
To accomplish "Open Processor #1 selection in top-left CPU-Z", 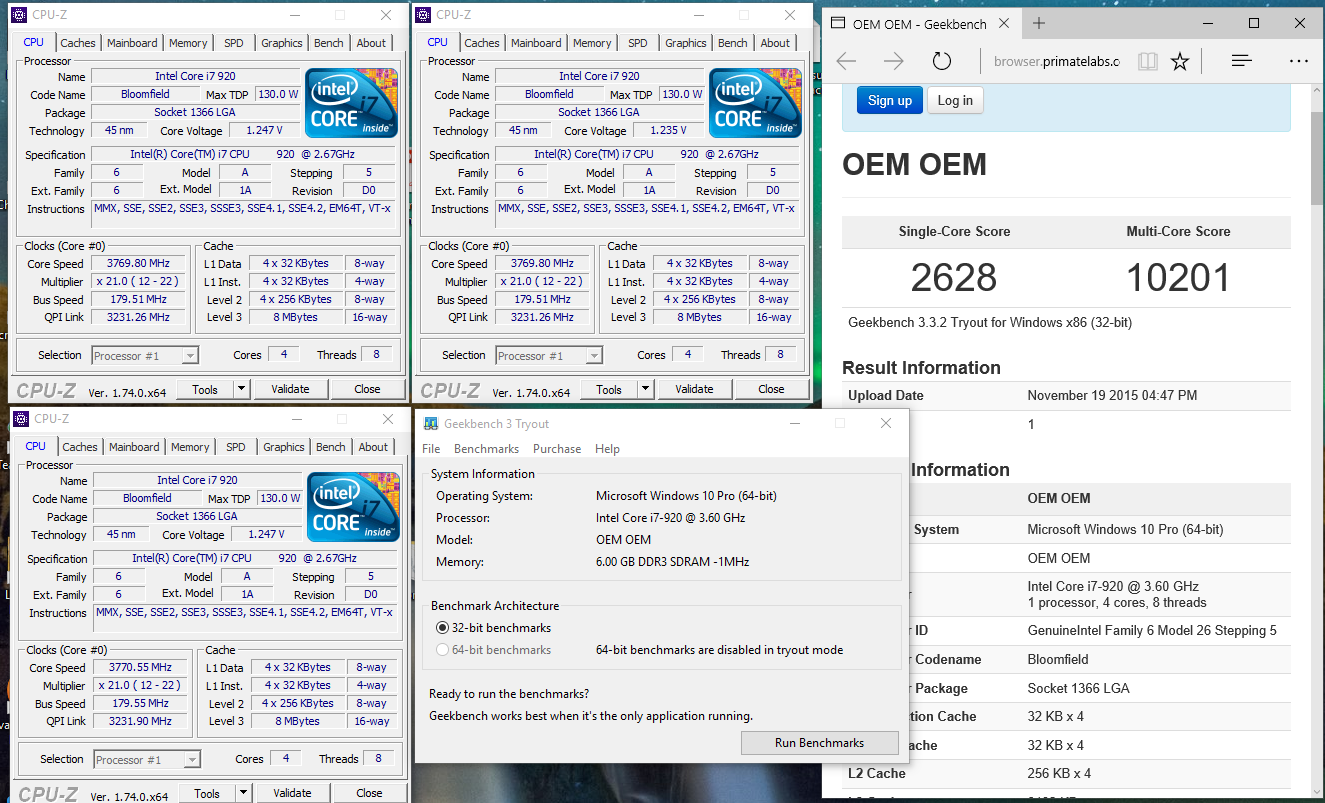I will tap(145, 355).
